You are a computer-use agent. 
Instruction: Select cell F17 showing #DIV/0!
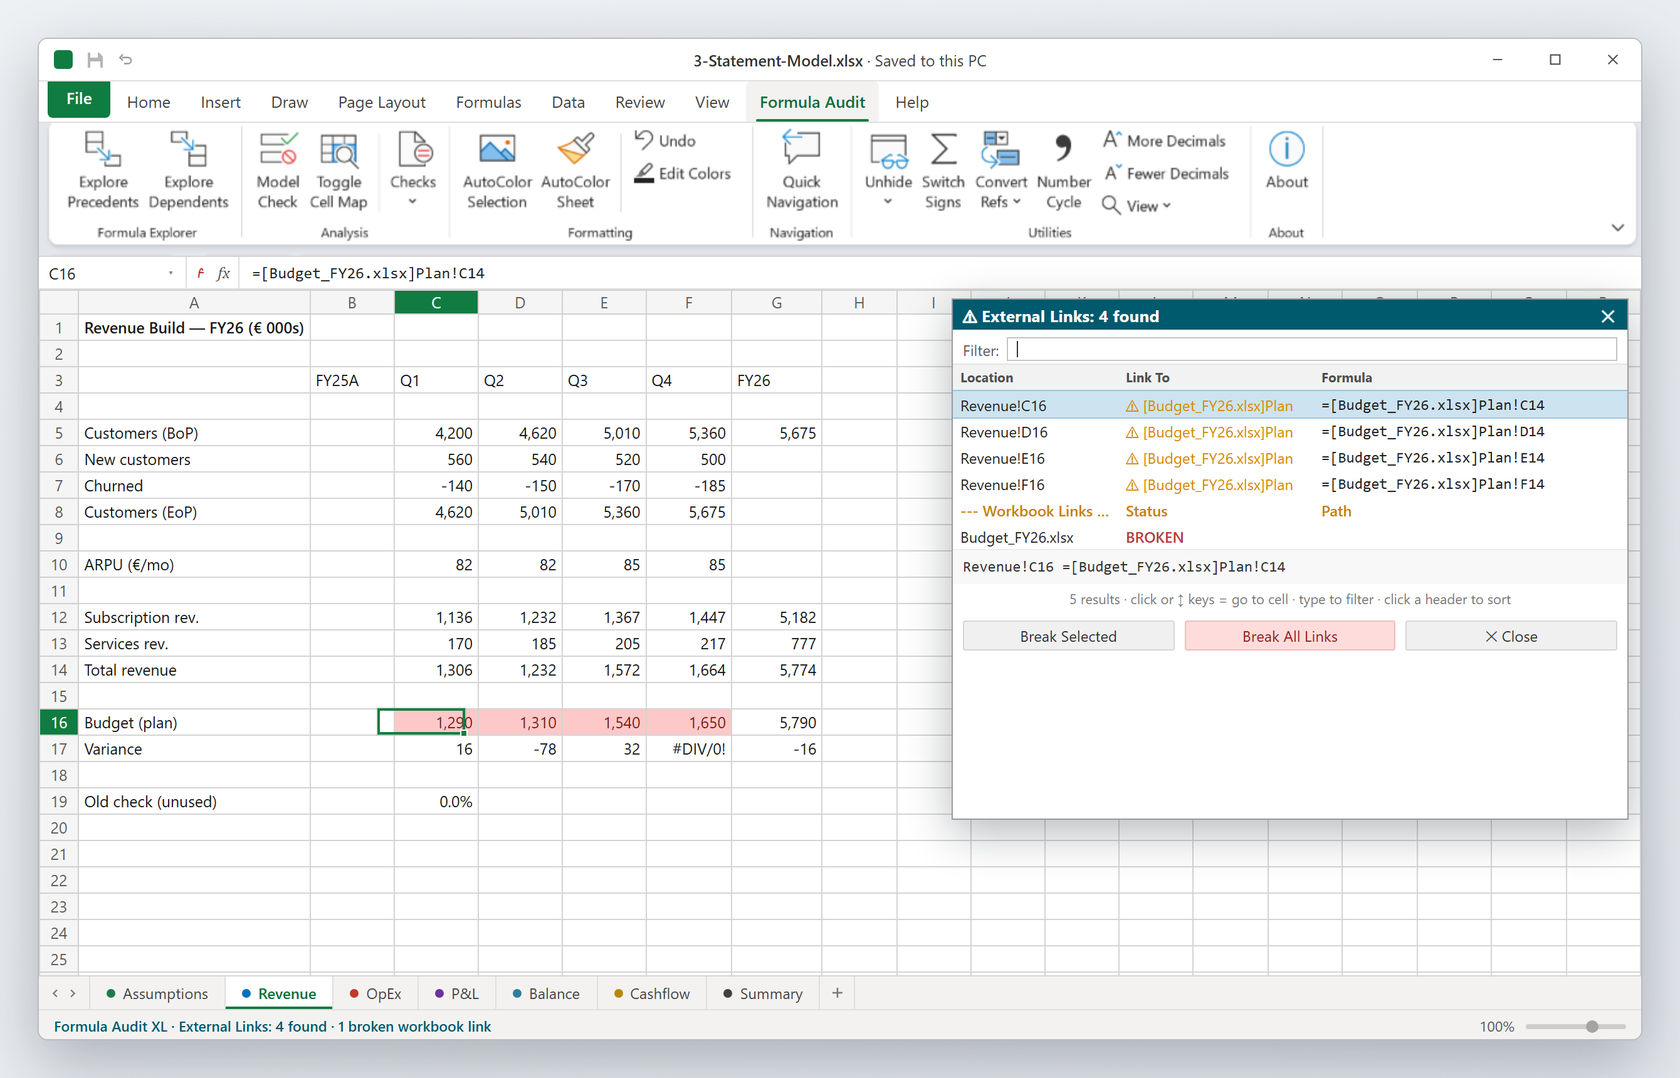[688, 748]
